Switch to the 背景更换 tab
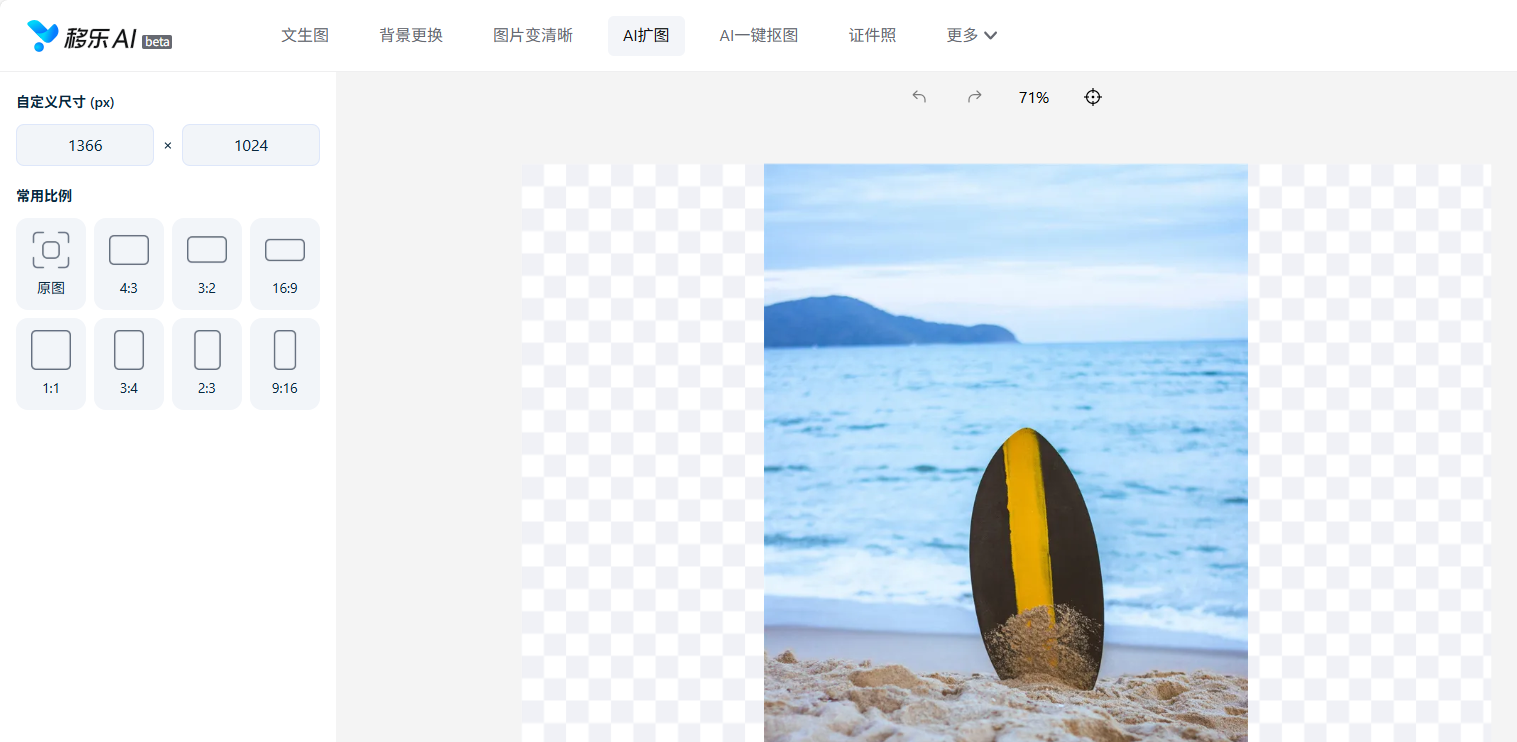This screenshot has width=1517, height=742. pos(411,36)
